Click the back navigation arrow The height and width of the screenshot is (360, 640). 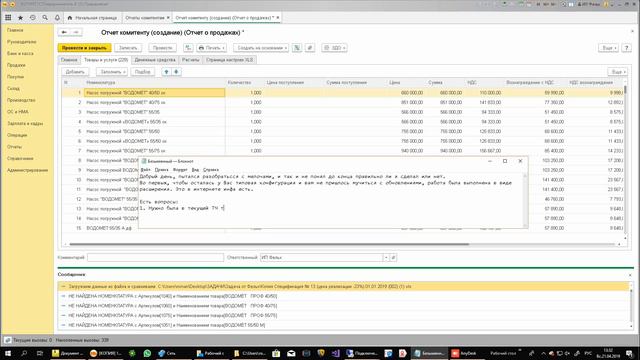pyautogui.click(x=64, y=32)
